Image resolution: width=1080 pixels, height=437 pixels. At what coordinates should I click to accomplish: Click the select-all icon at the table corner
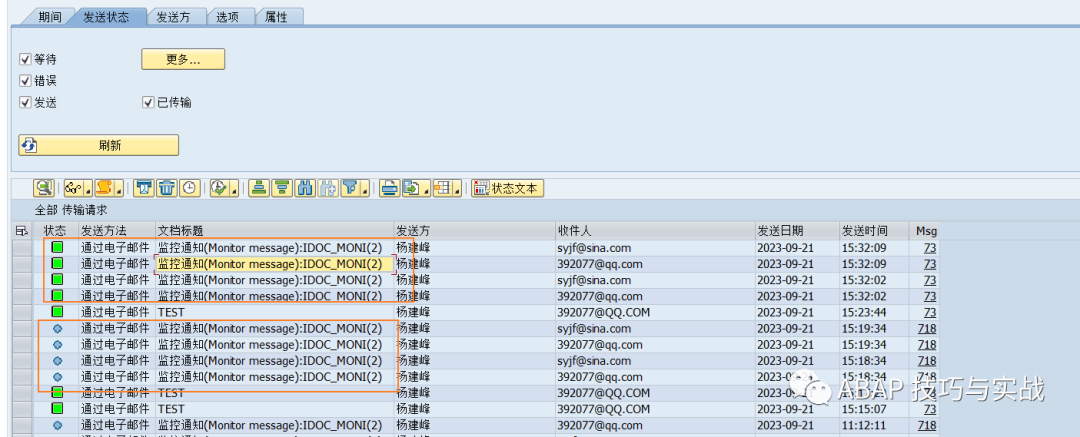point(21,231)
